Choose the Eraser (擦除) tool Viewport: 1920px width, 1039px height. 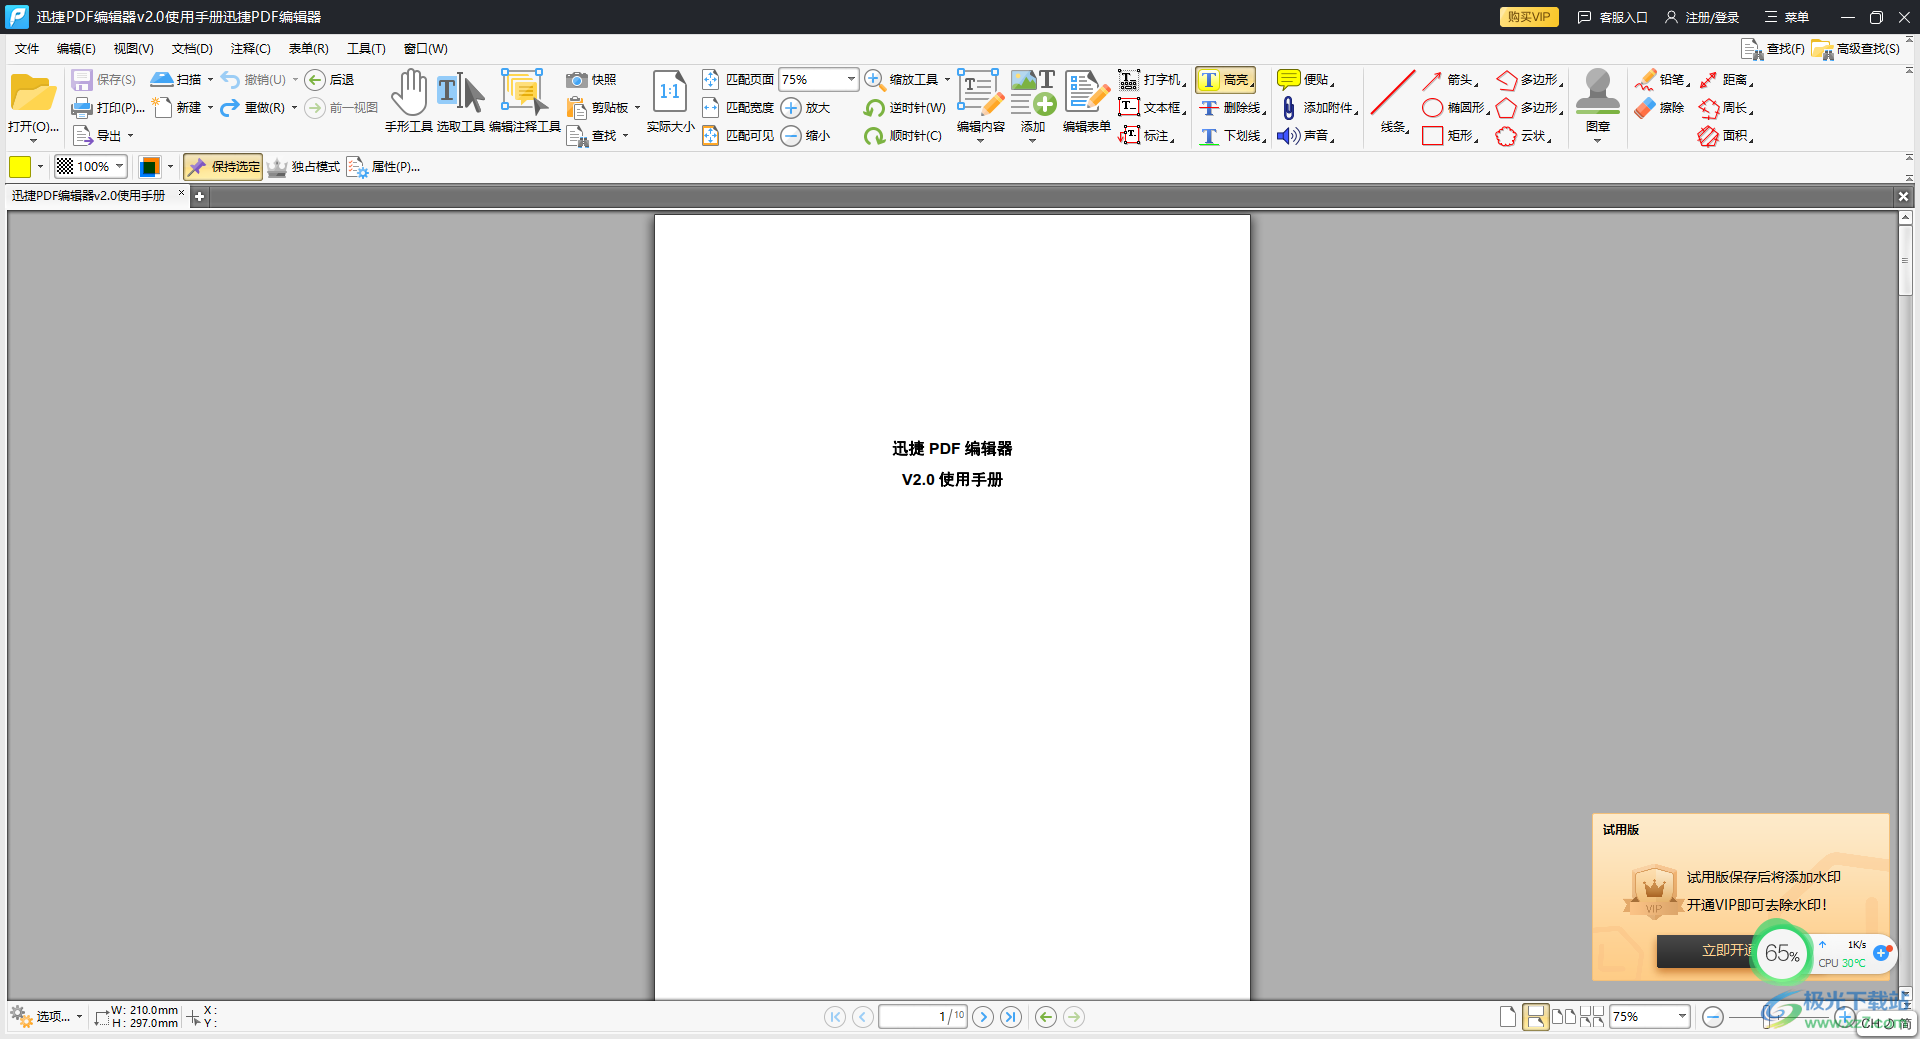pyautogui.click(x=1660, y=108)
